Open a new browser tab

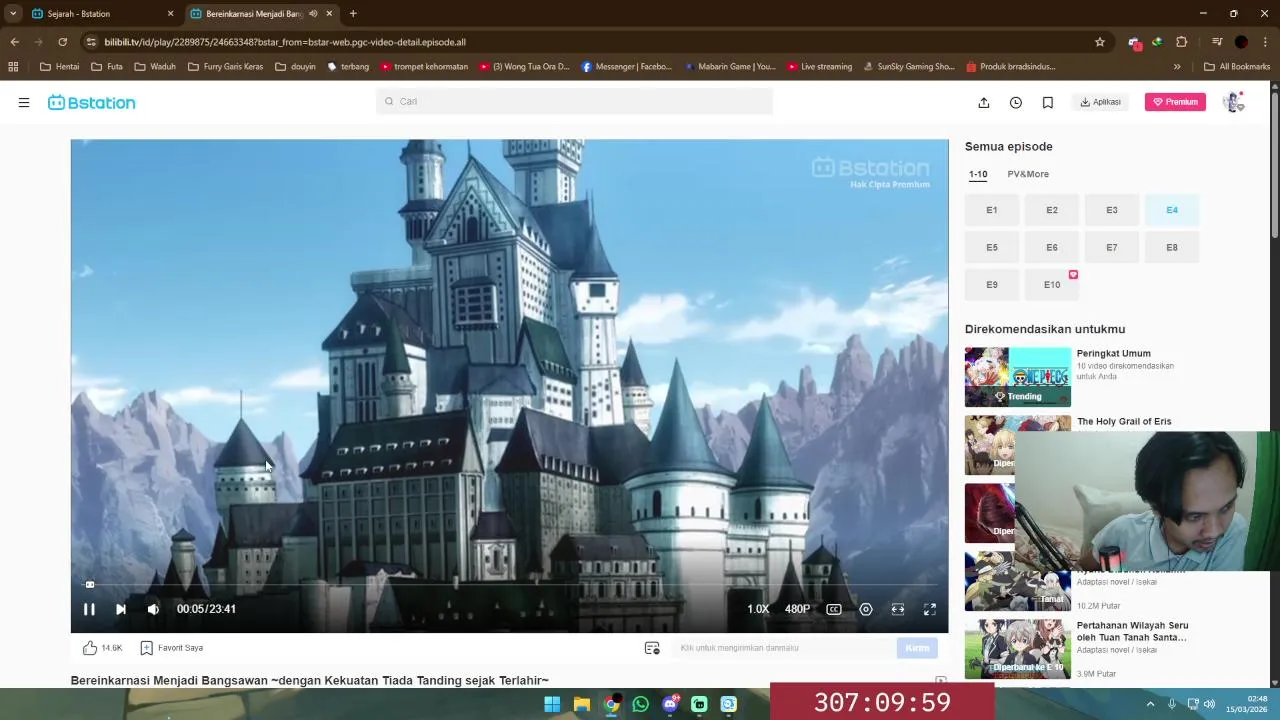tap(353, 14)
